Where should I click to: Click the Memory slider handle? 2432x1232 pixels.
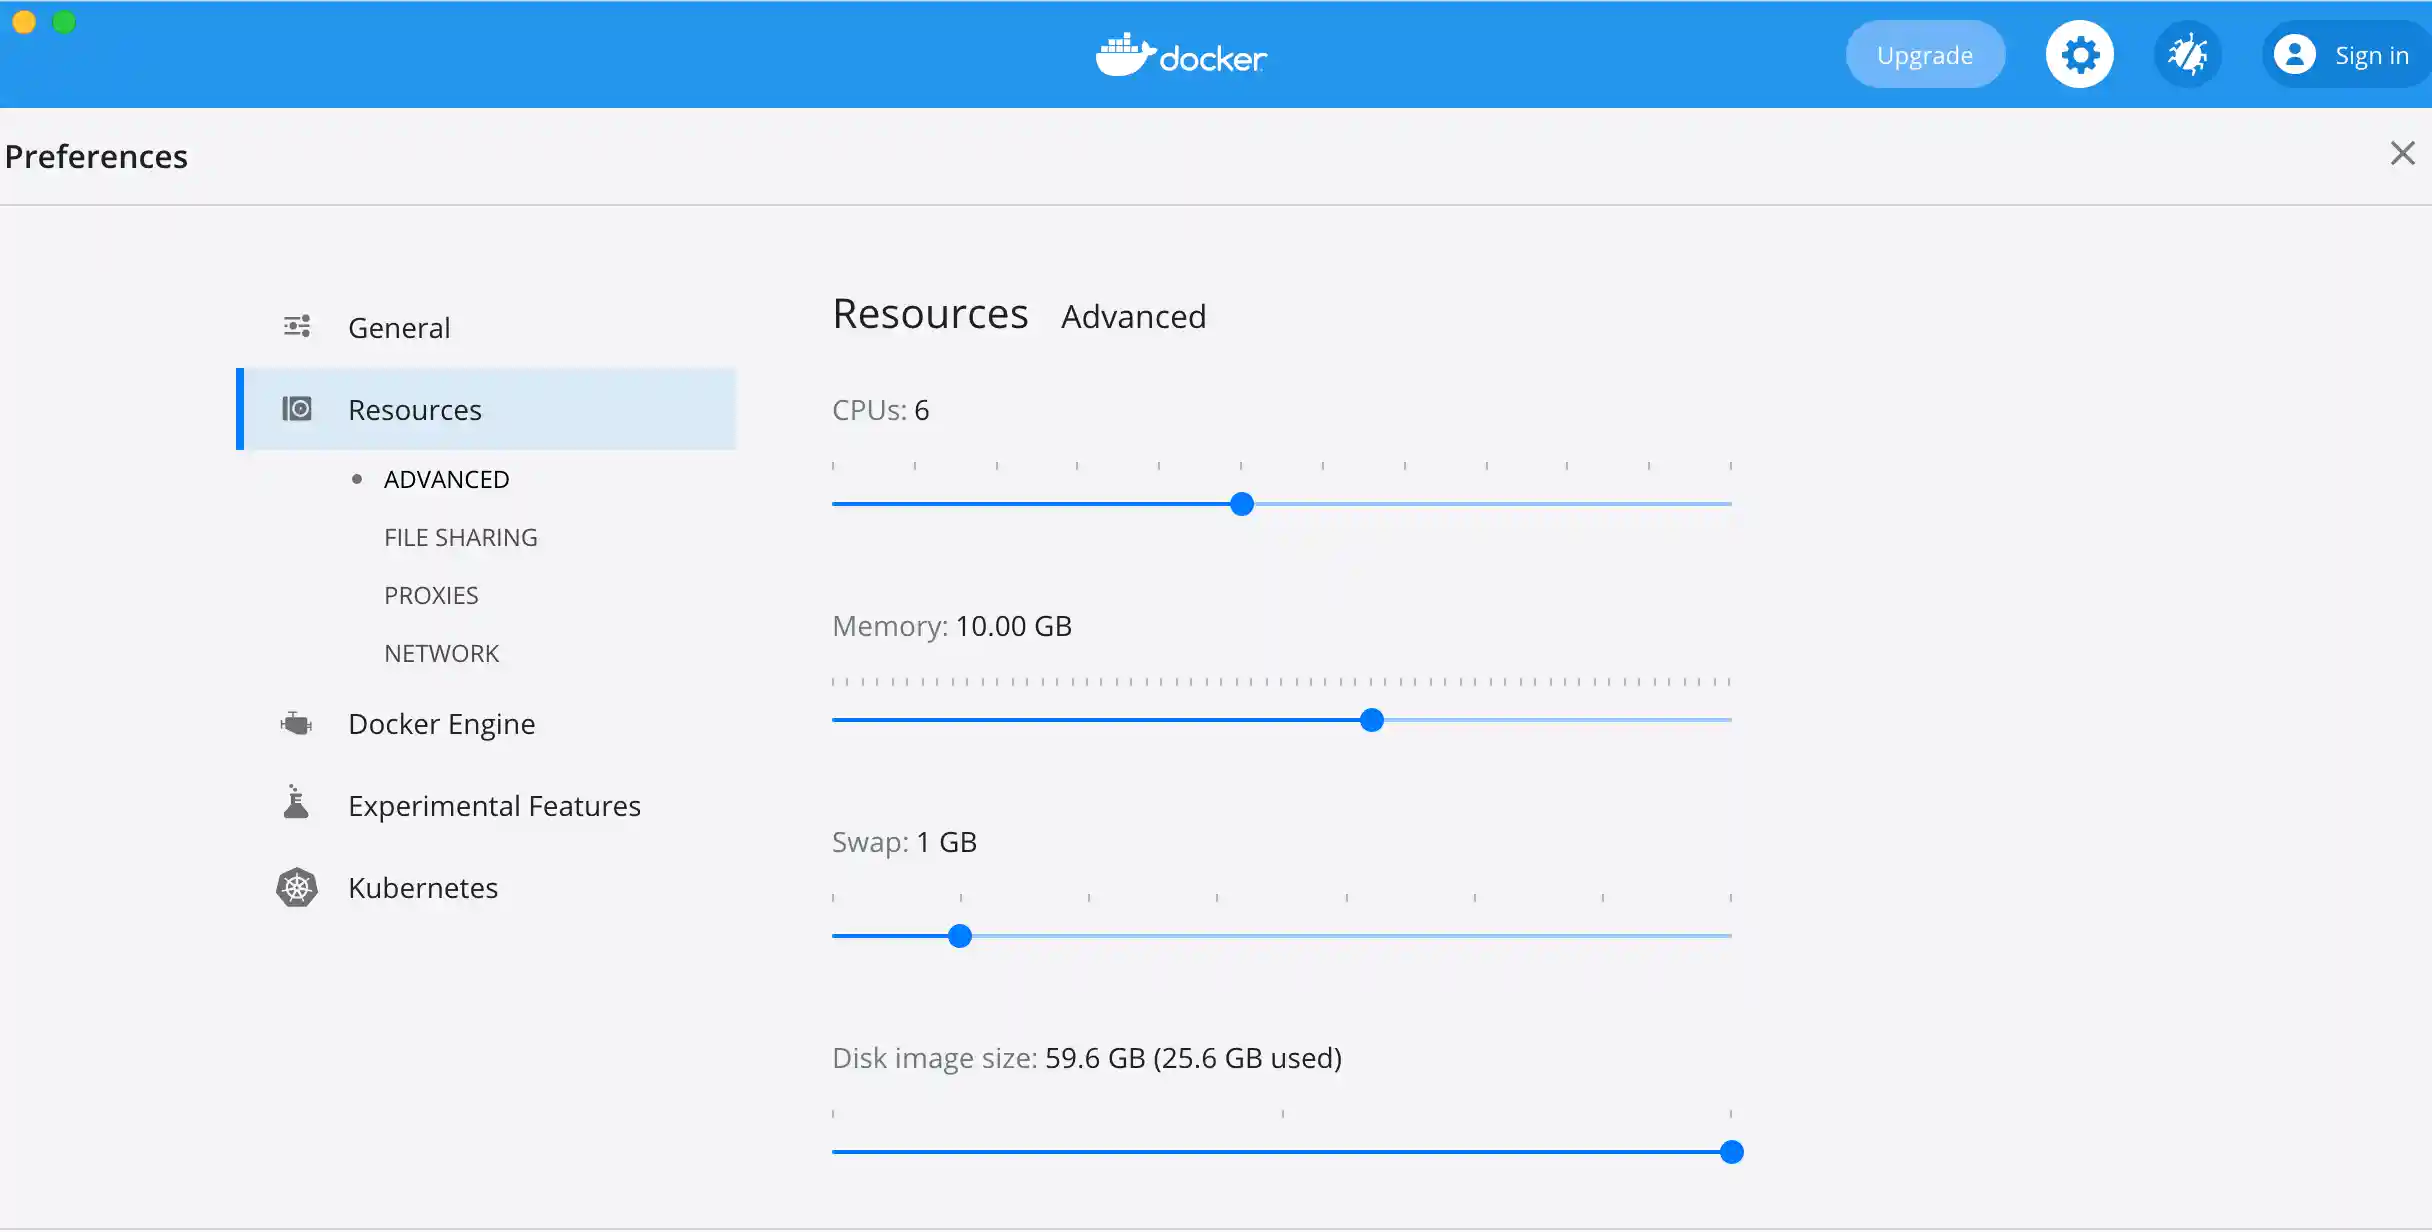[x=1372, y=720]
